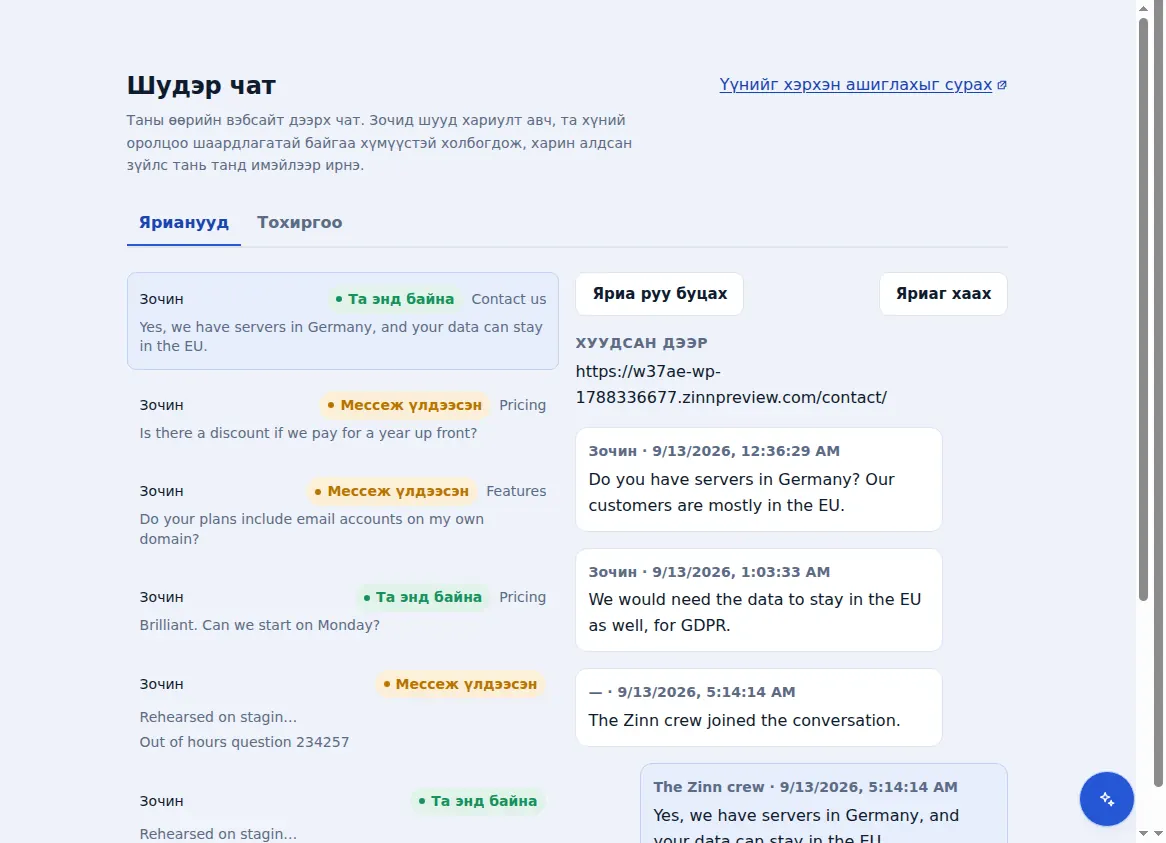Click the 'Яриа руу буцах' button
1166x843 pixels.
click(x=660, y=294)
